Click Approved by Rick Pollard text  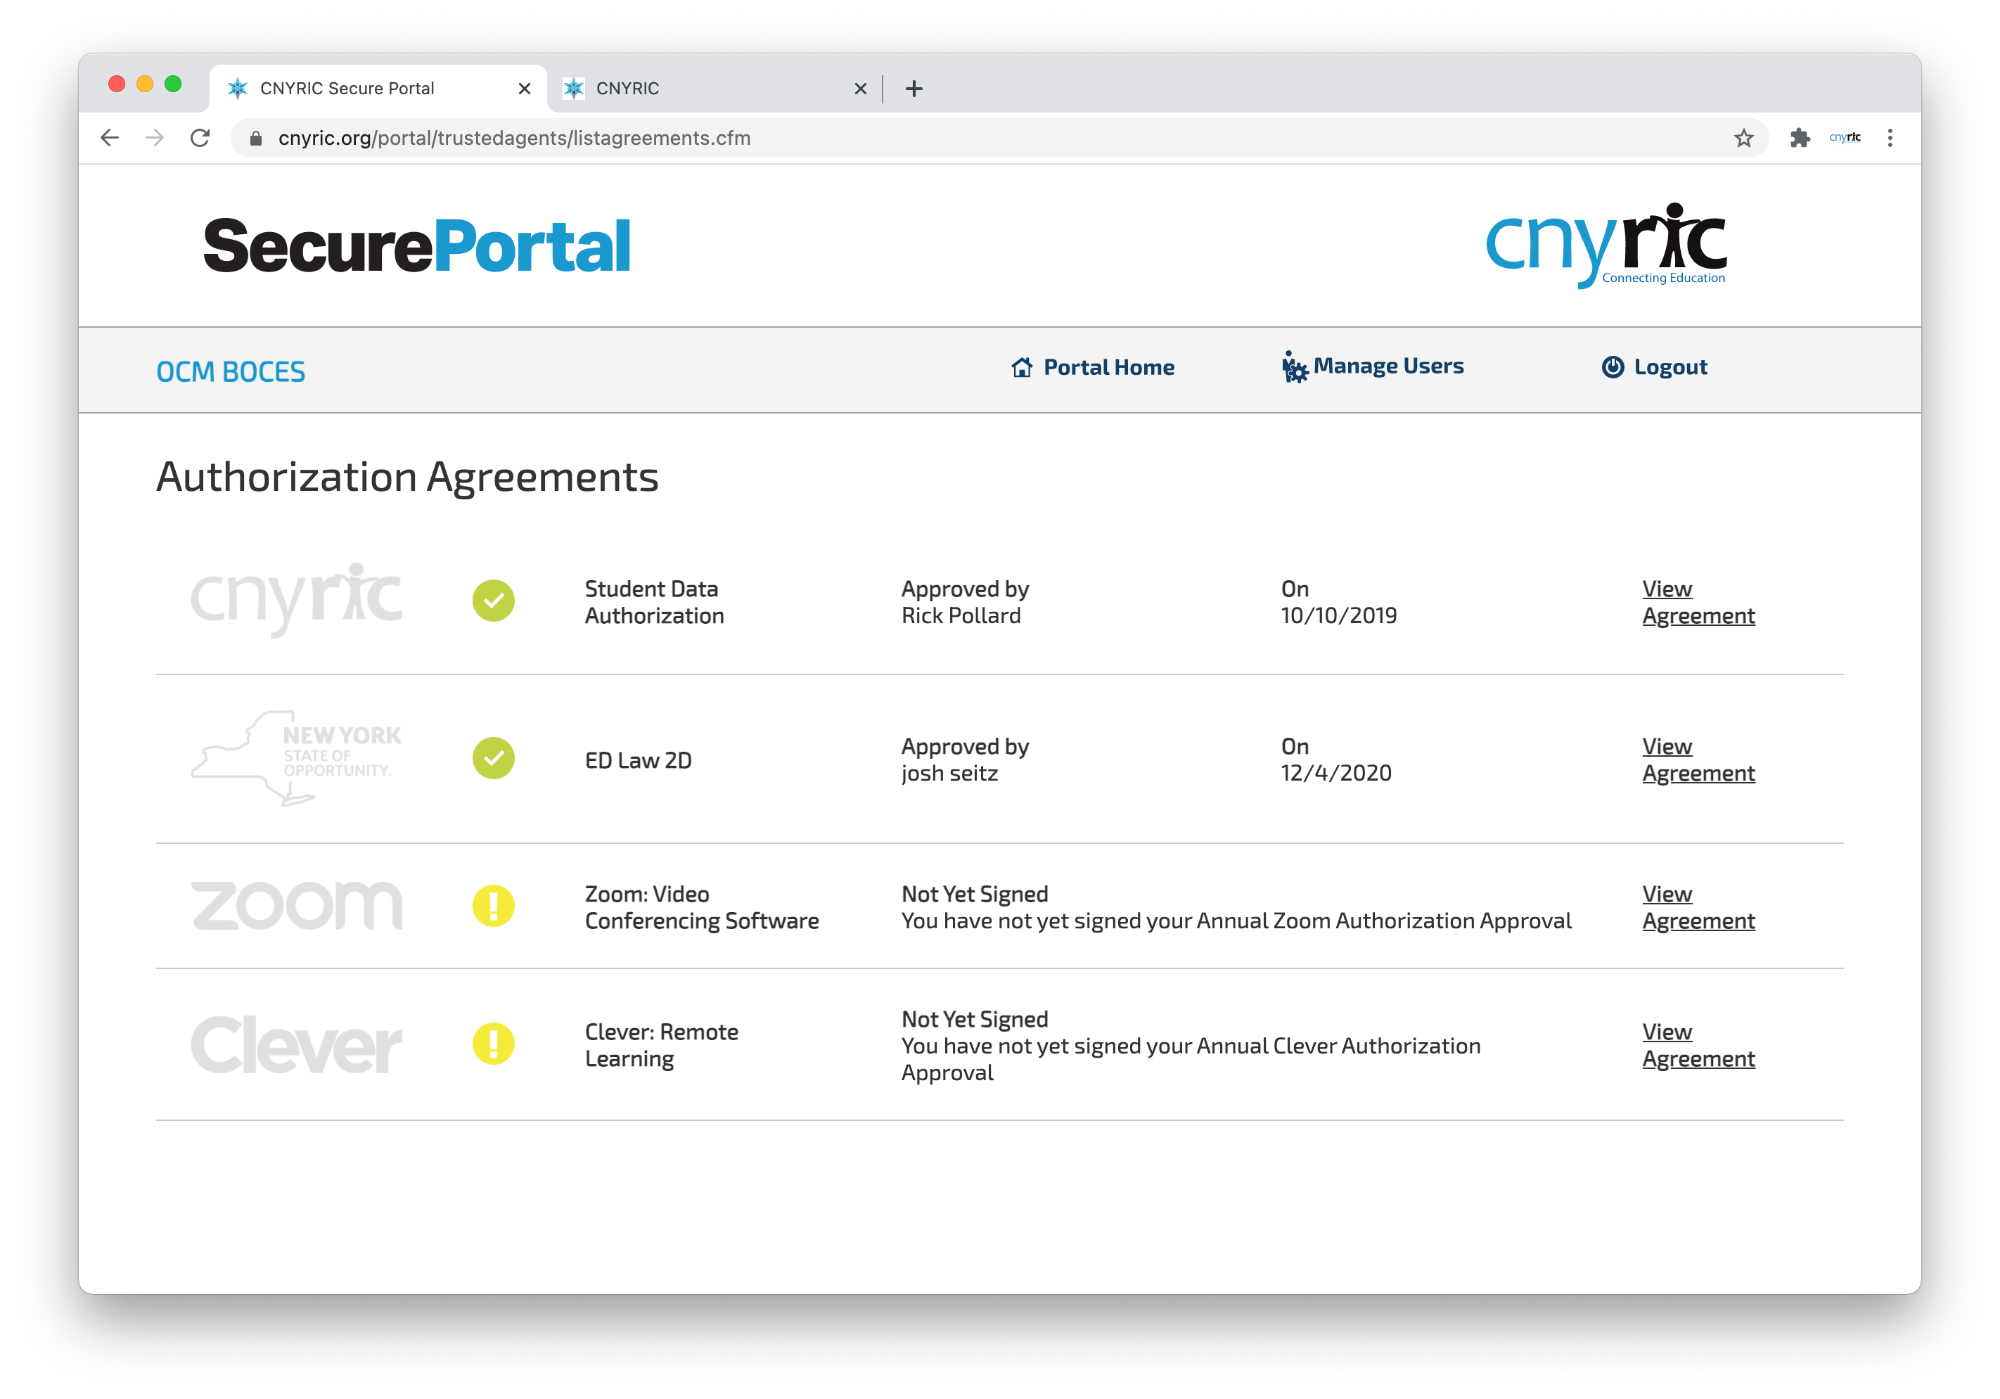[965, 602]
